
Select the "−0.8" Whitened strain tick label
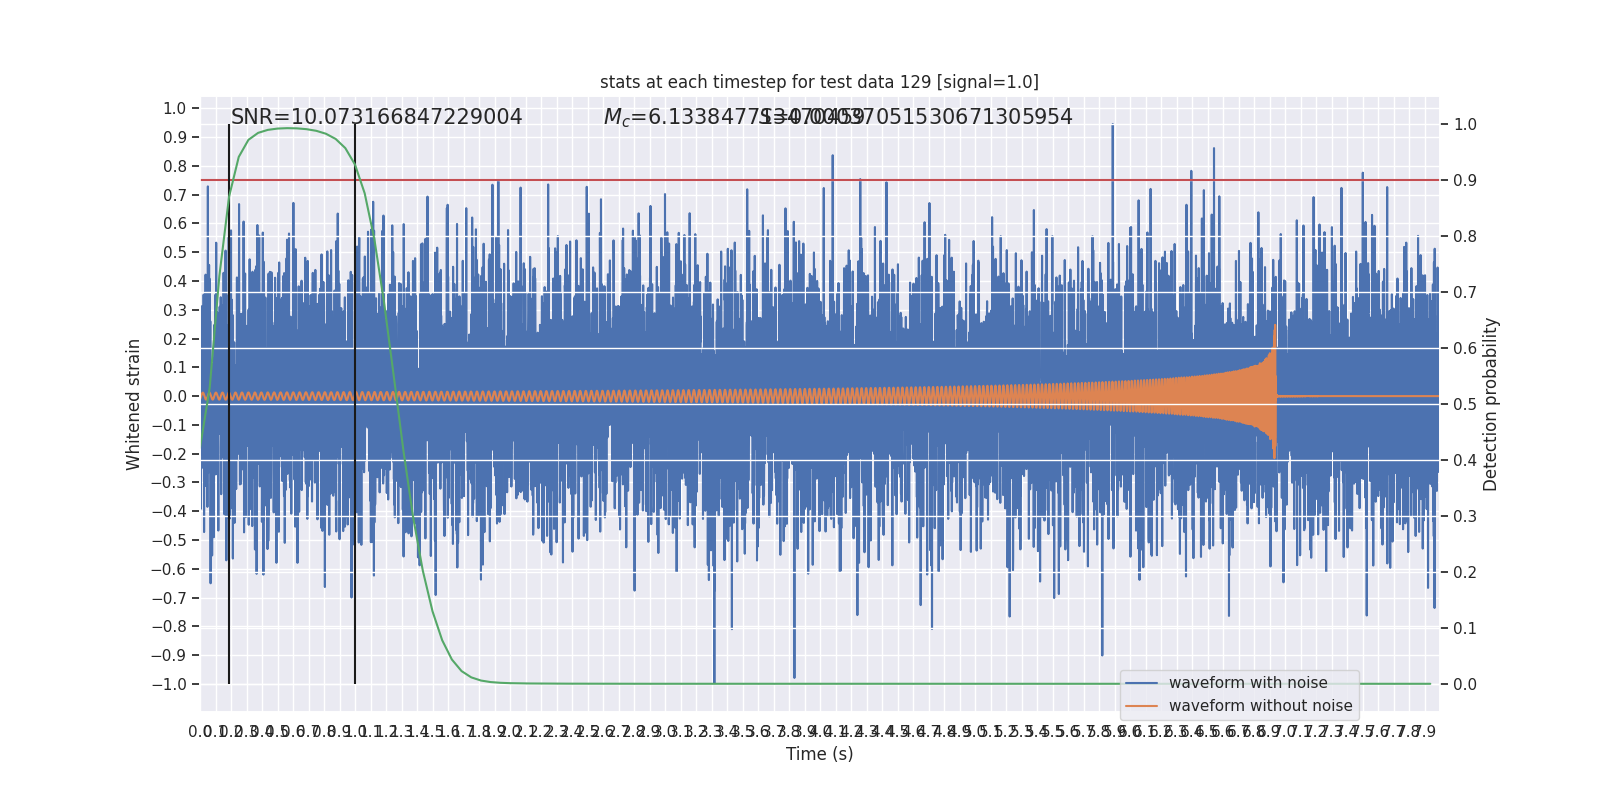click(x=169, y=627)
